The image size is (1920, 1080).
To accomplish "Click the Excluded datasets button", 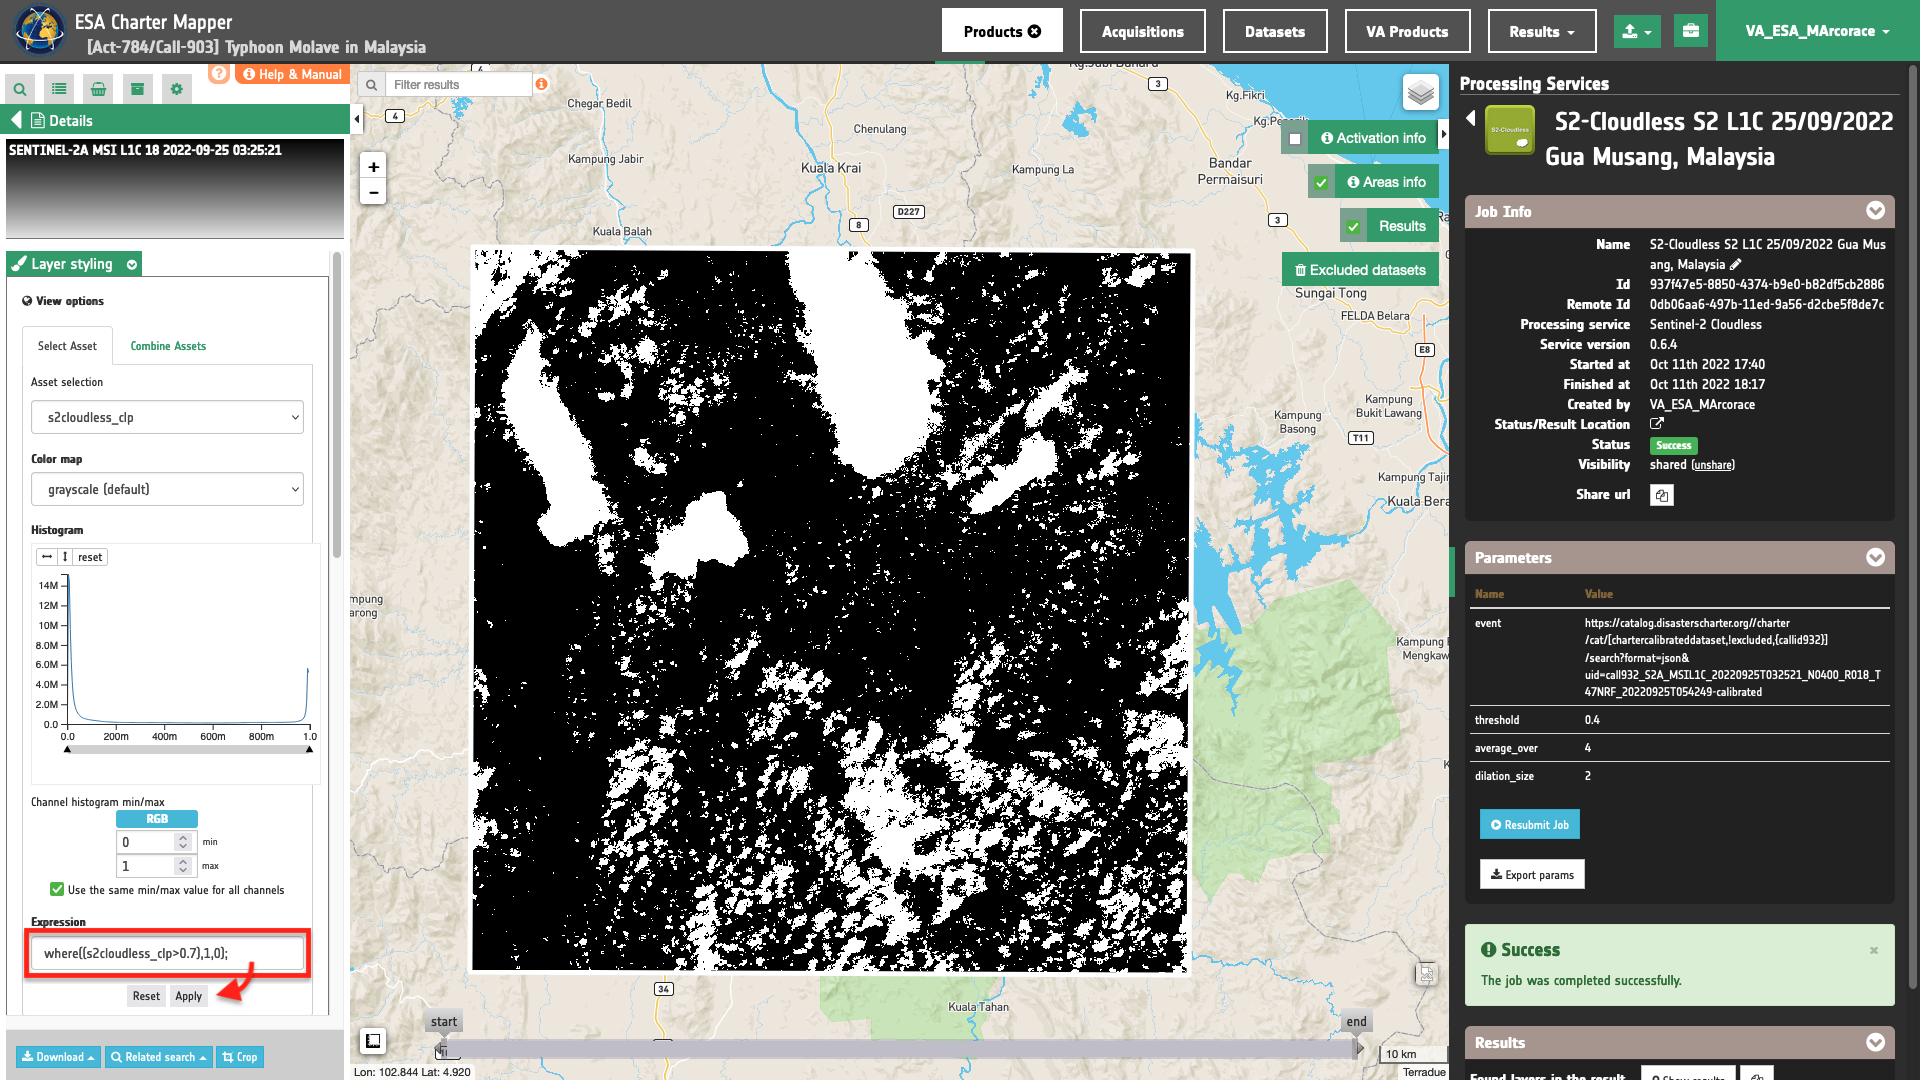I will click(x=1360, y=270).
